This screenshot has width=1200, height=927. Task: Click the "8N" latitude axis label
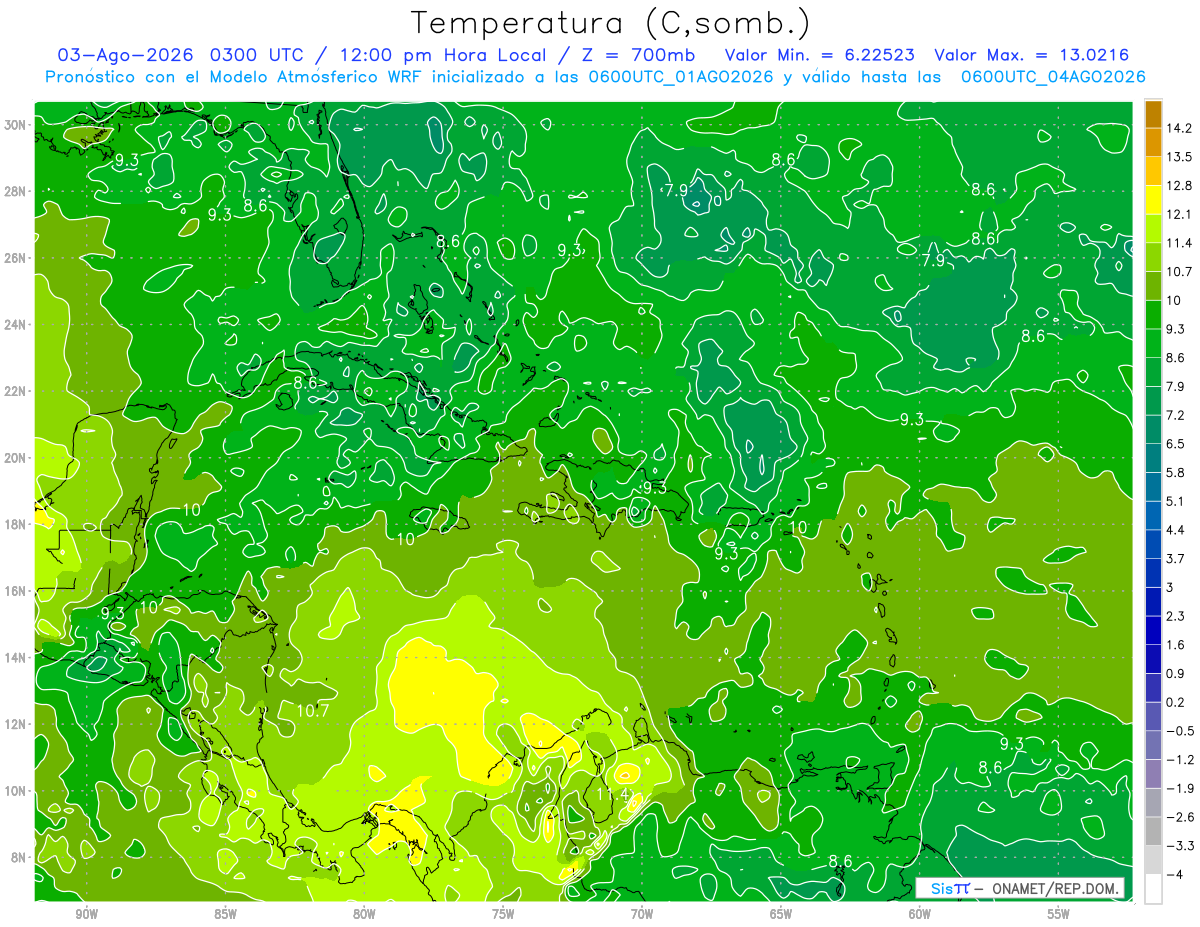pyautogui.click(x=19, y=857)
